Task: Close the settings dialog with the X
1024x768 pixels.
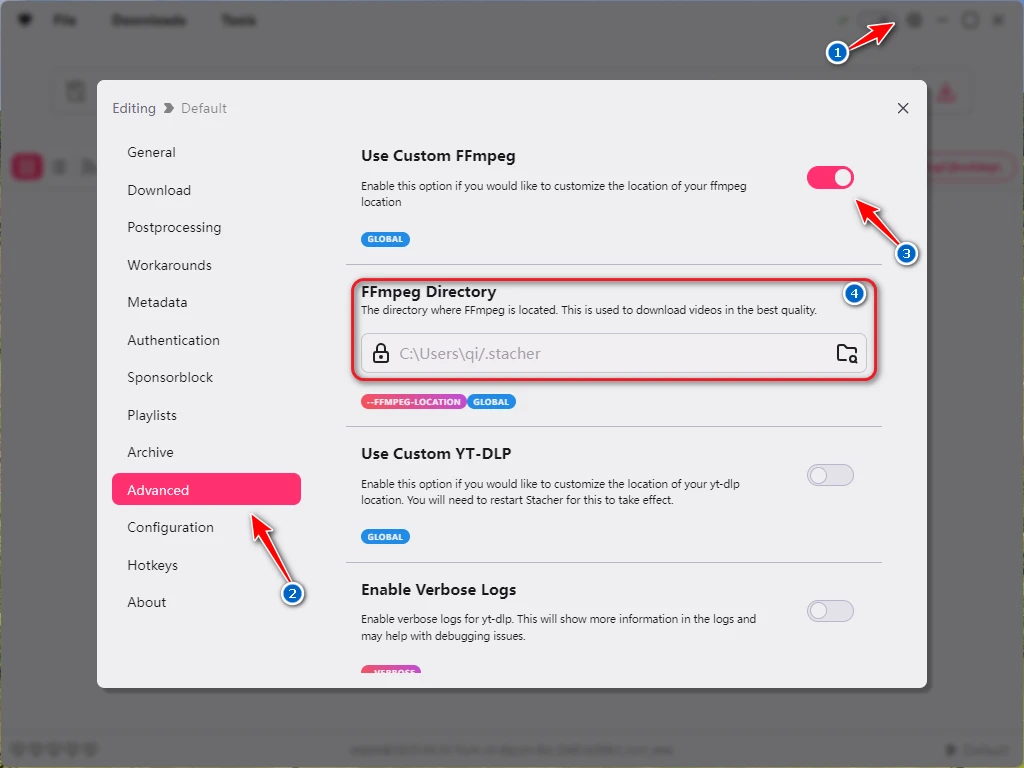Action: (x=903, y=108)
